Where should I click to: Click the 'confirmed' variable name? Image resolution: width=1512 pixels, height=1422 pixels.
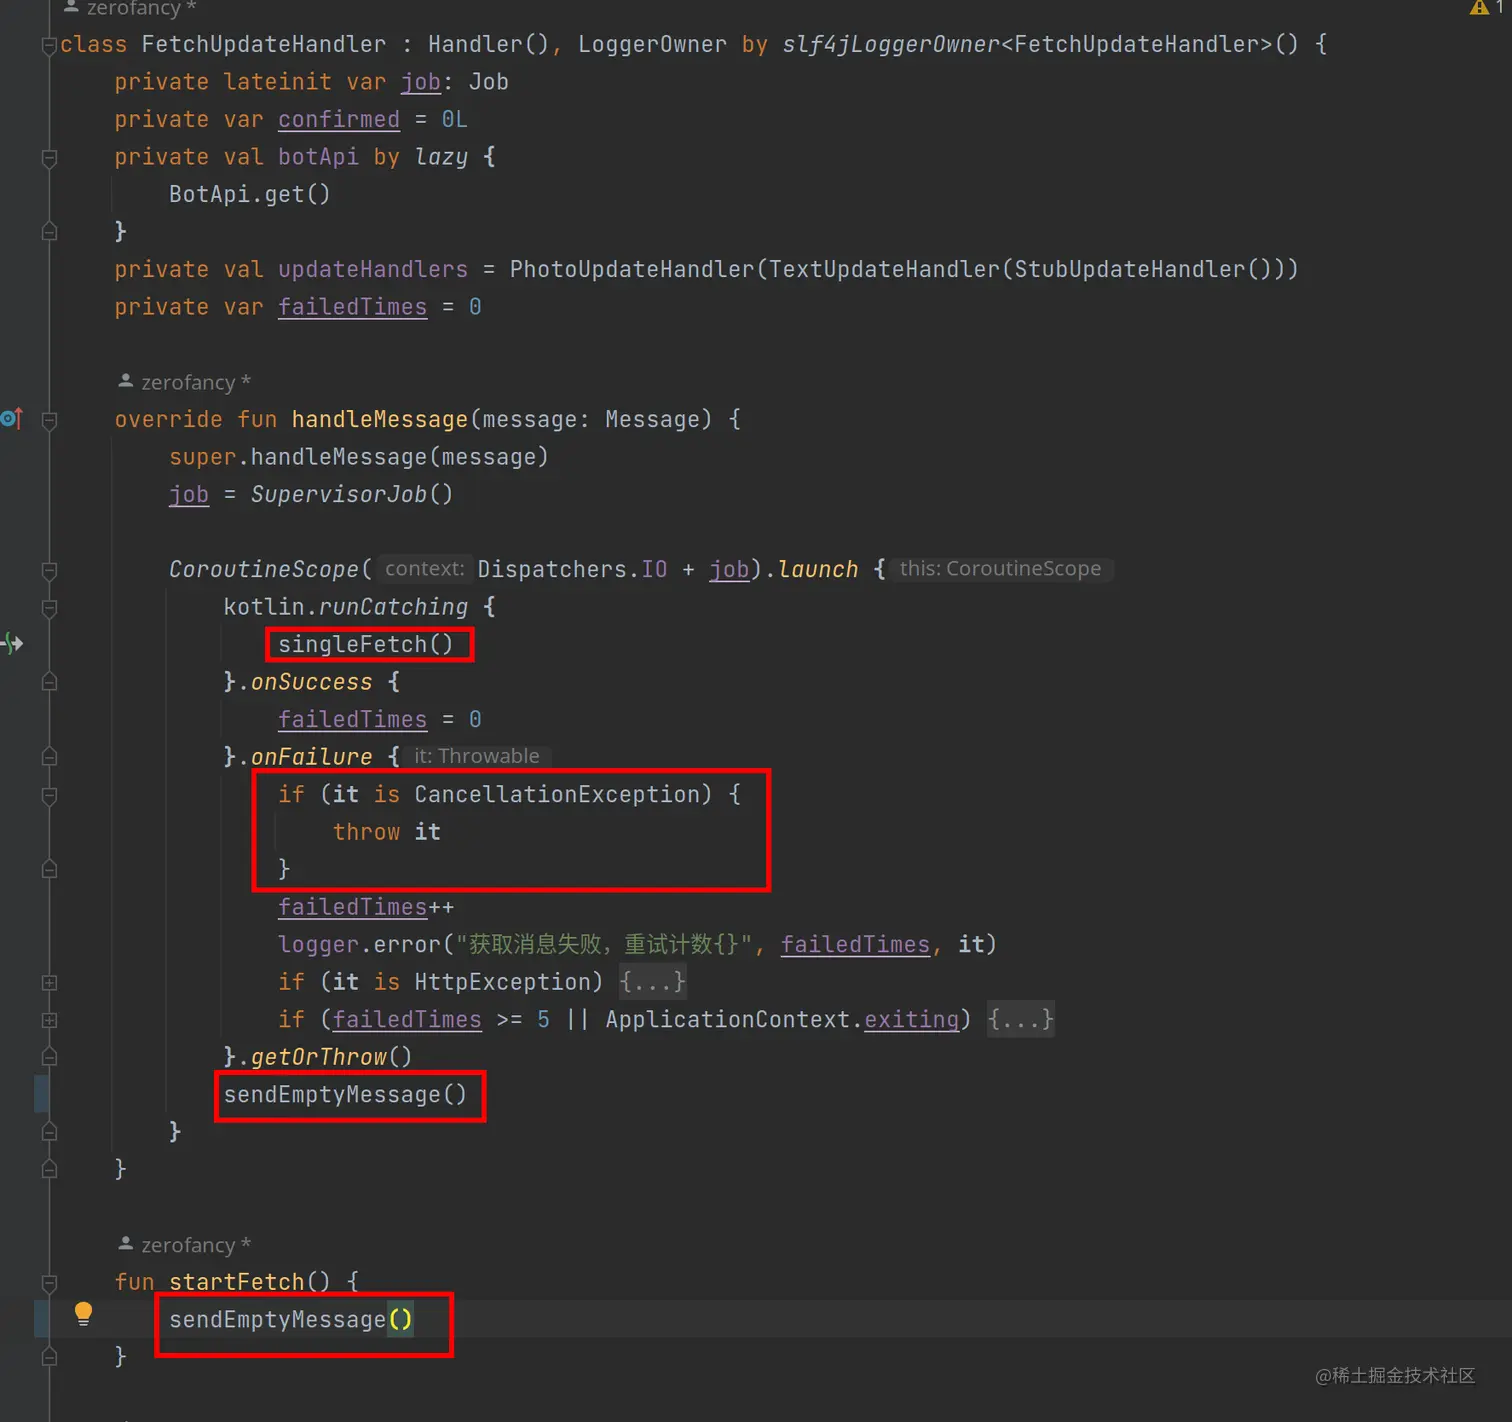click(338, 119)
